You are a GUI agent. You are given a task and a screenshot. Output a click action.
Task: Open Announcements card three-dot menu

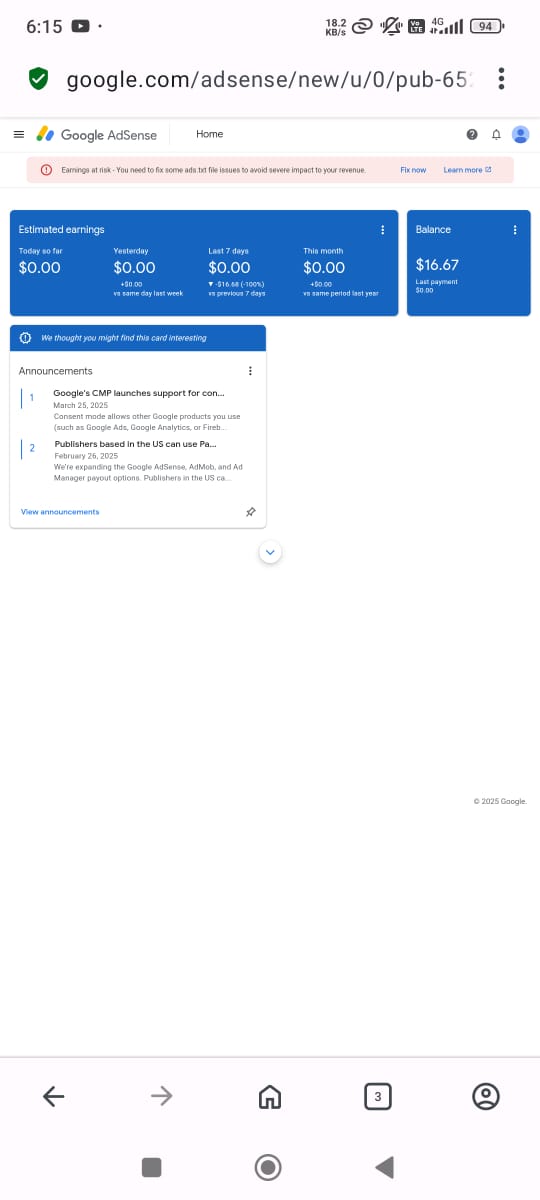[250, 371]
